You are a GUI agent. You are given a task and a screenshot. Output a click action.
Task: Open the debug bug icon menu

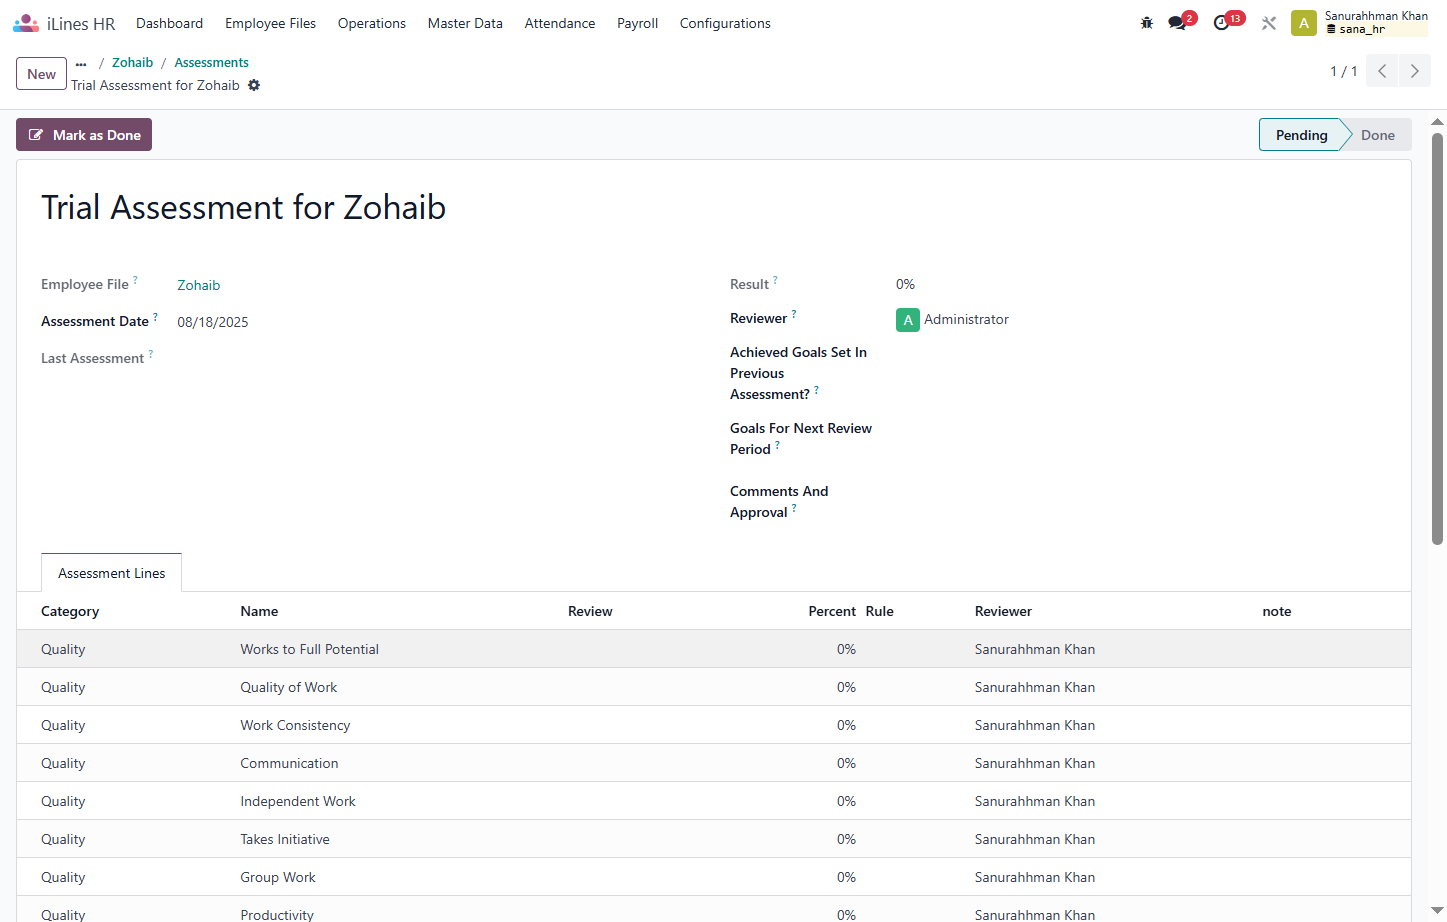point(1147,23)
